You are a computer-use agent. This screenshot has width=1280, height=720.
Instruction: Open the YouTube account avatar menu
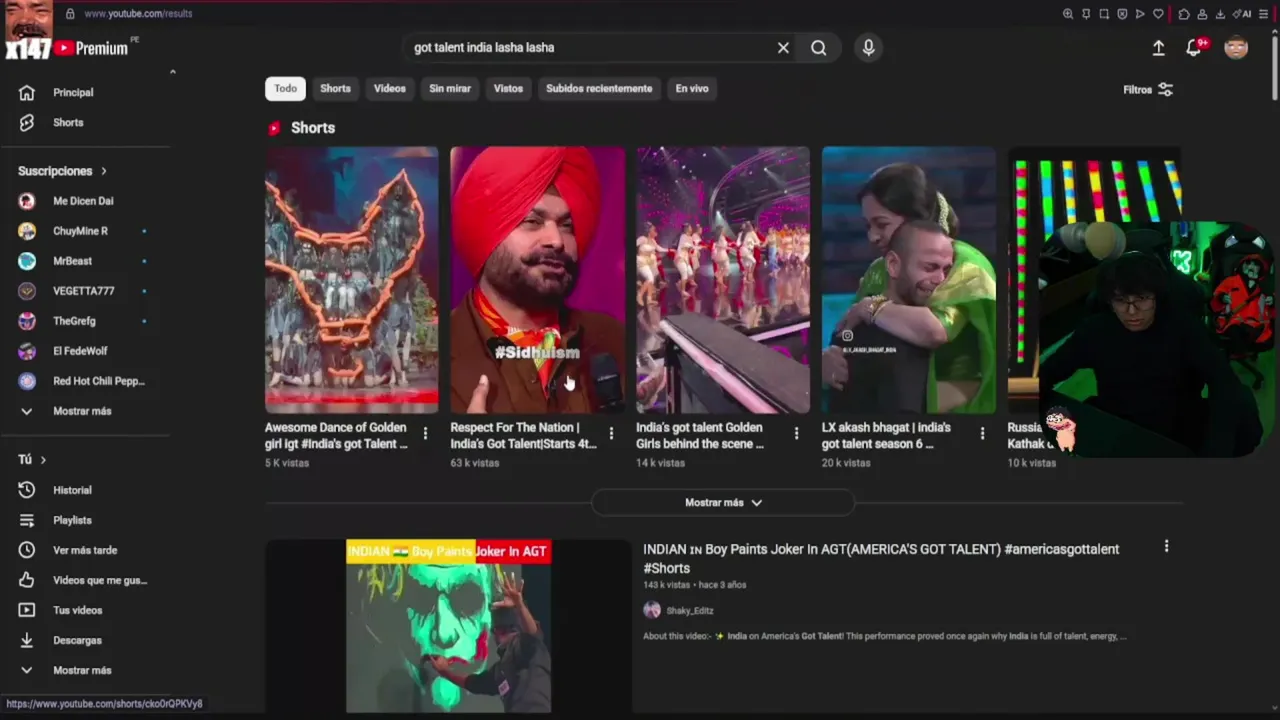(x=1236, y=48)
